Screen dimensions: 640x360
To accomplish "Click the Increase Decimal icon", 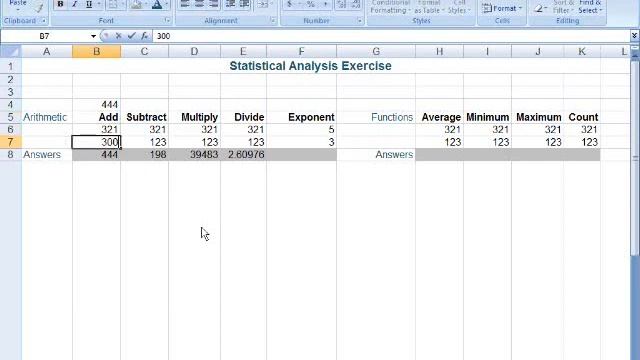I will coord(341,4).
